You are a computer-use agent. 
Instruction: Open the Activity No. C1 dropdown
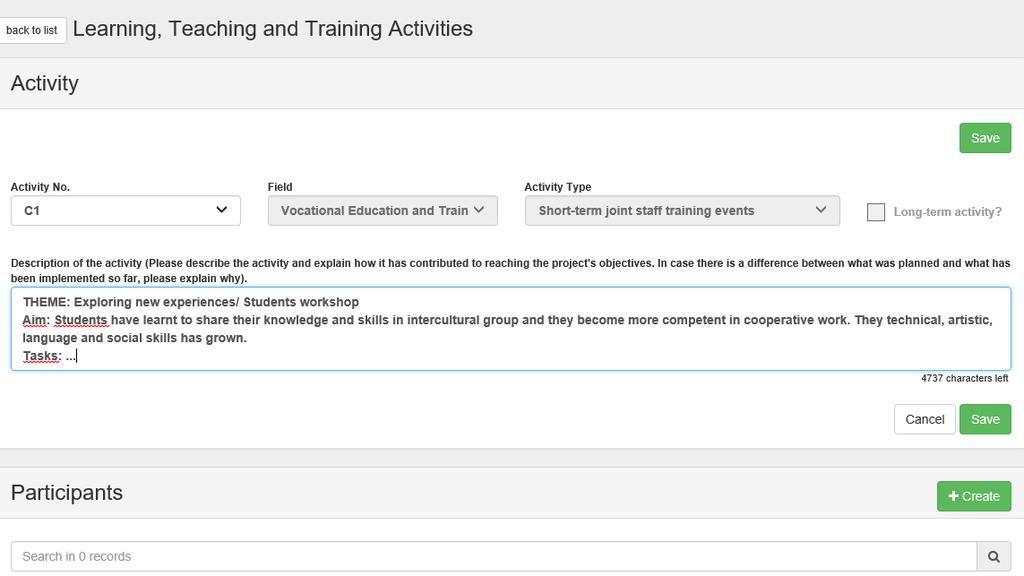(125, 210)
